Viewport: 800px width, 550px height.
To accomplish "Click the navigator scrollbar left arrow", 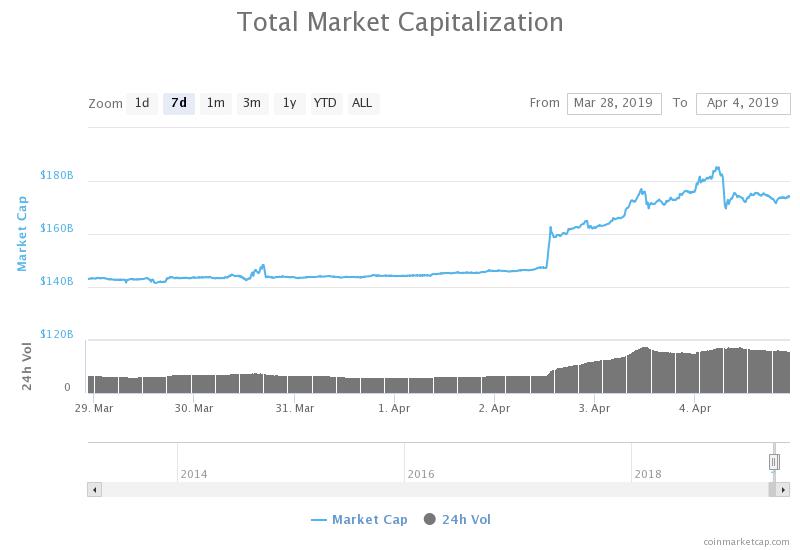I will (x=94, y=490).
